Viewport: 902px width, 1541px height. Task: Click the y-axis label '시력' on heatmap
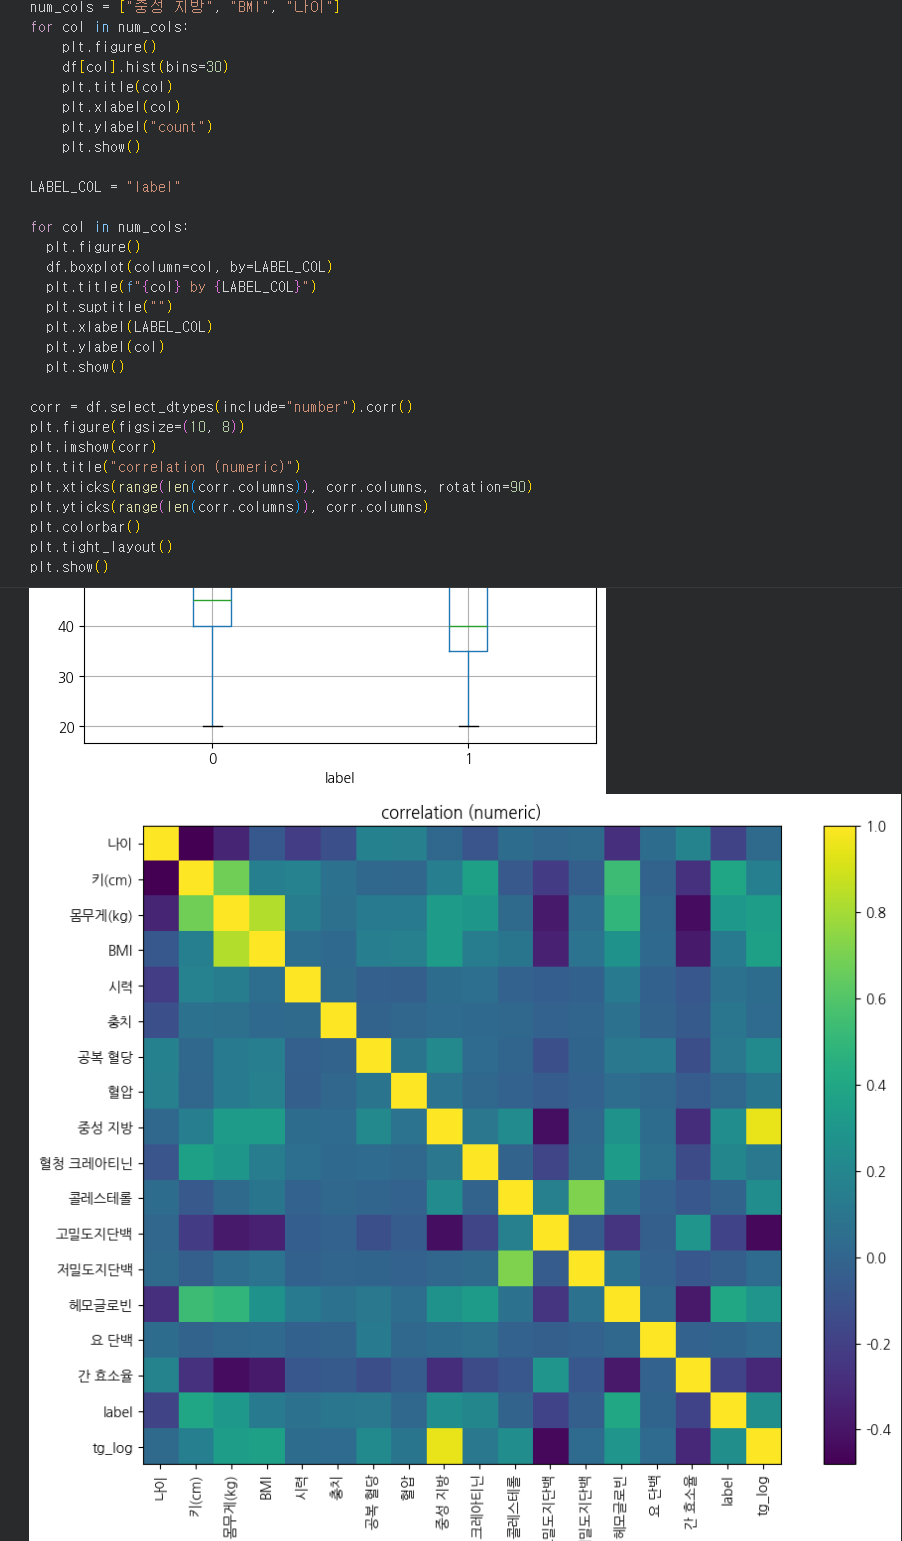pos(121,986)
